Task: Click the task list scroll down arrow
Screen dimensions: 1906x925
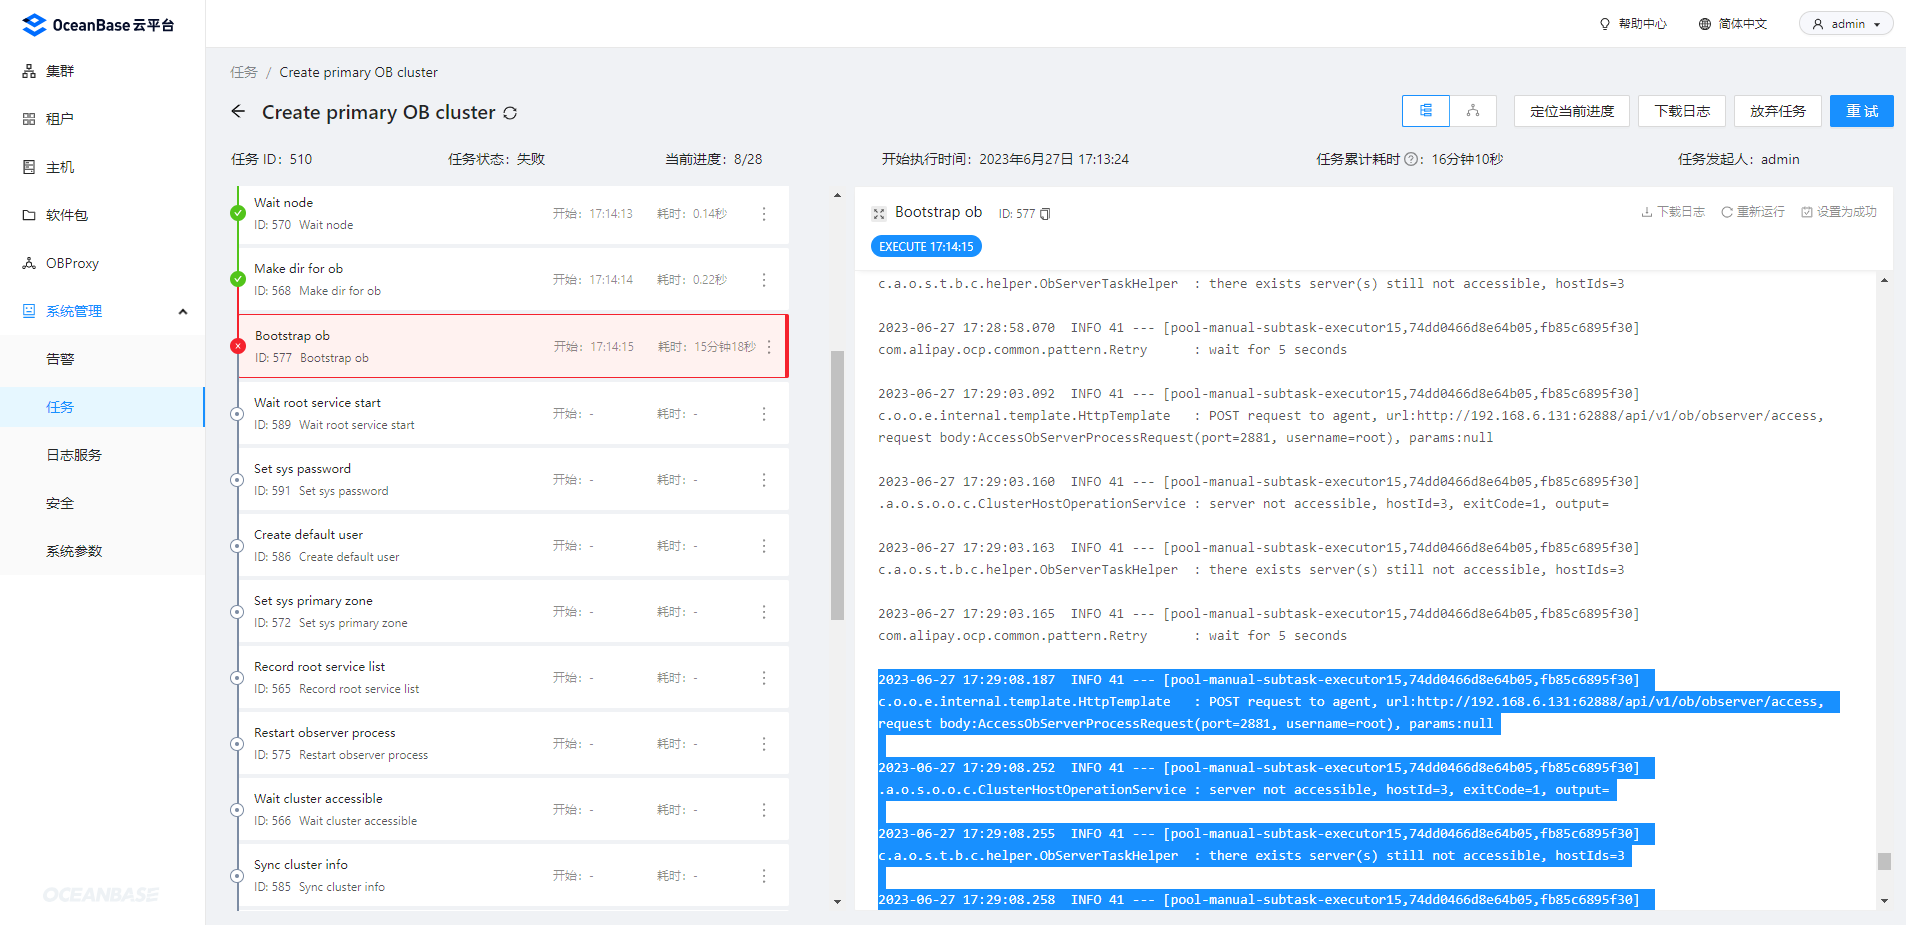Action: 838,902
